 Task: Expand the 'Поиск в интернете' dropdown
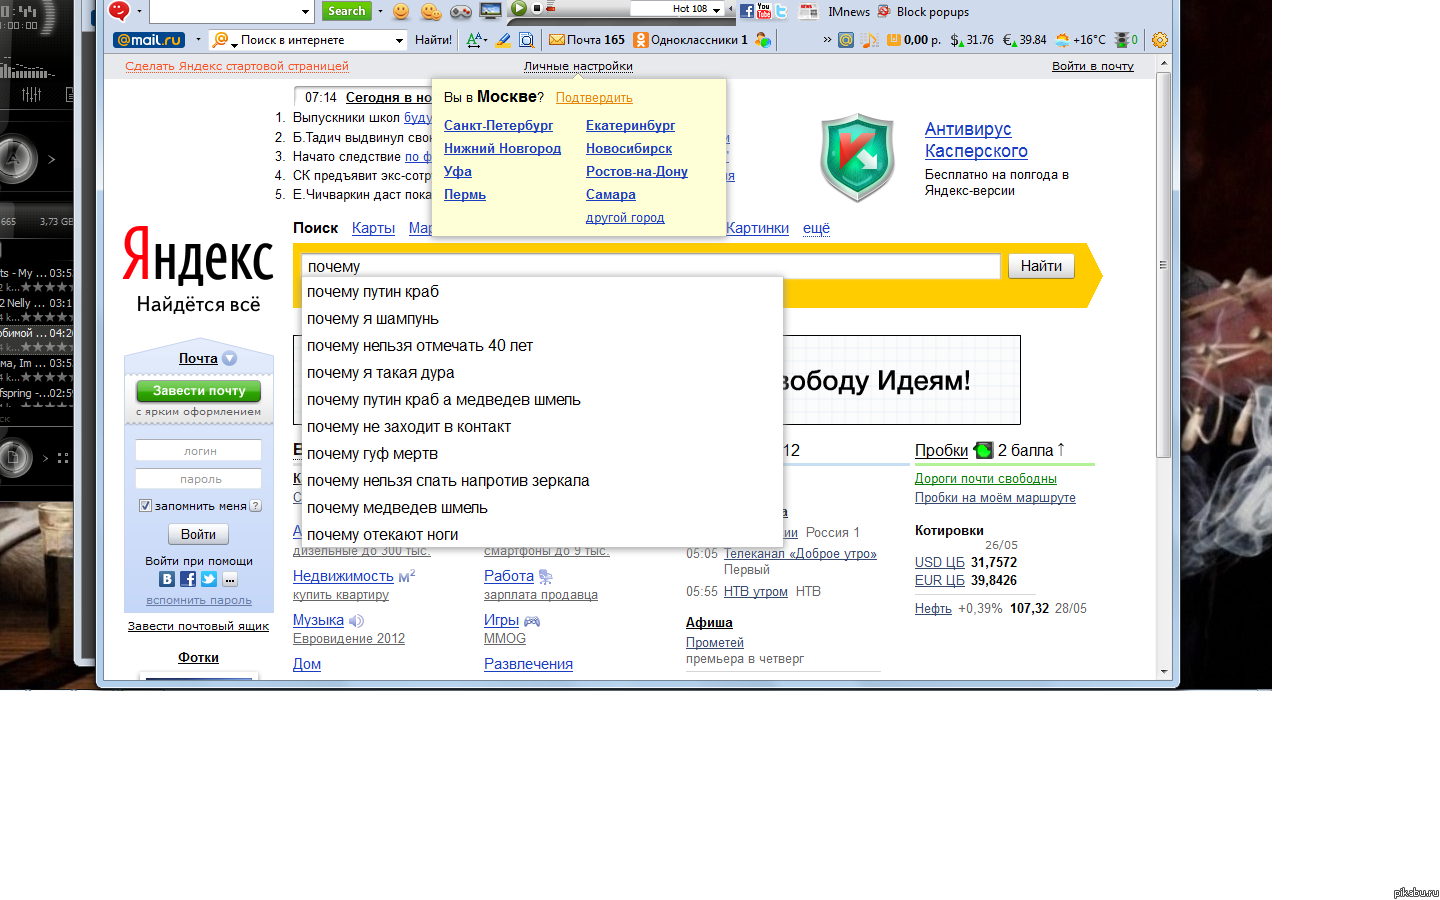(x=399, y=41)
